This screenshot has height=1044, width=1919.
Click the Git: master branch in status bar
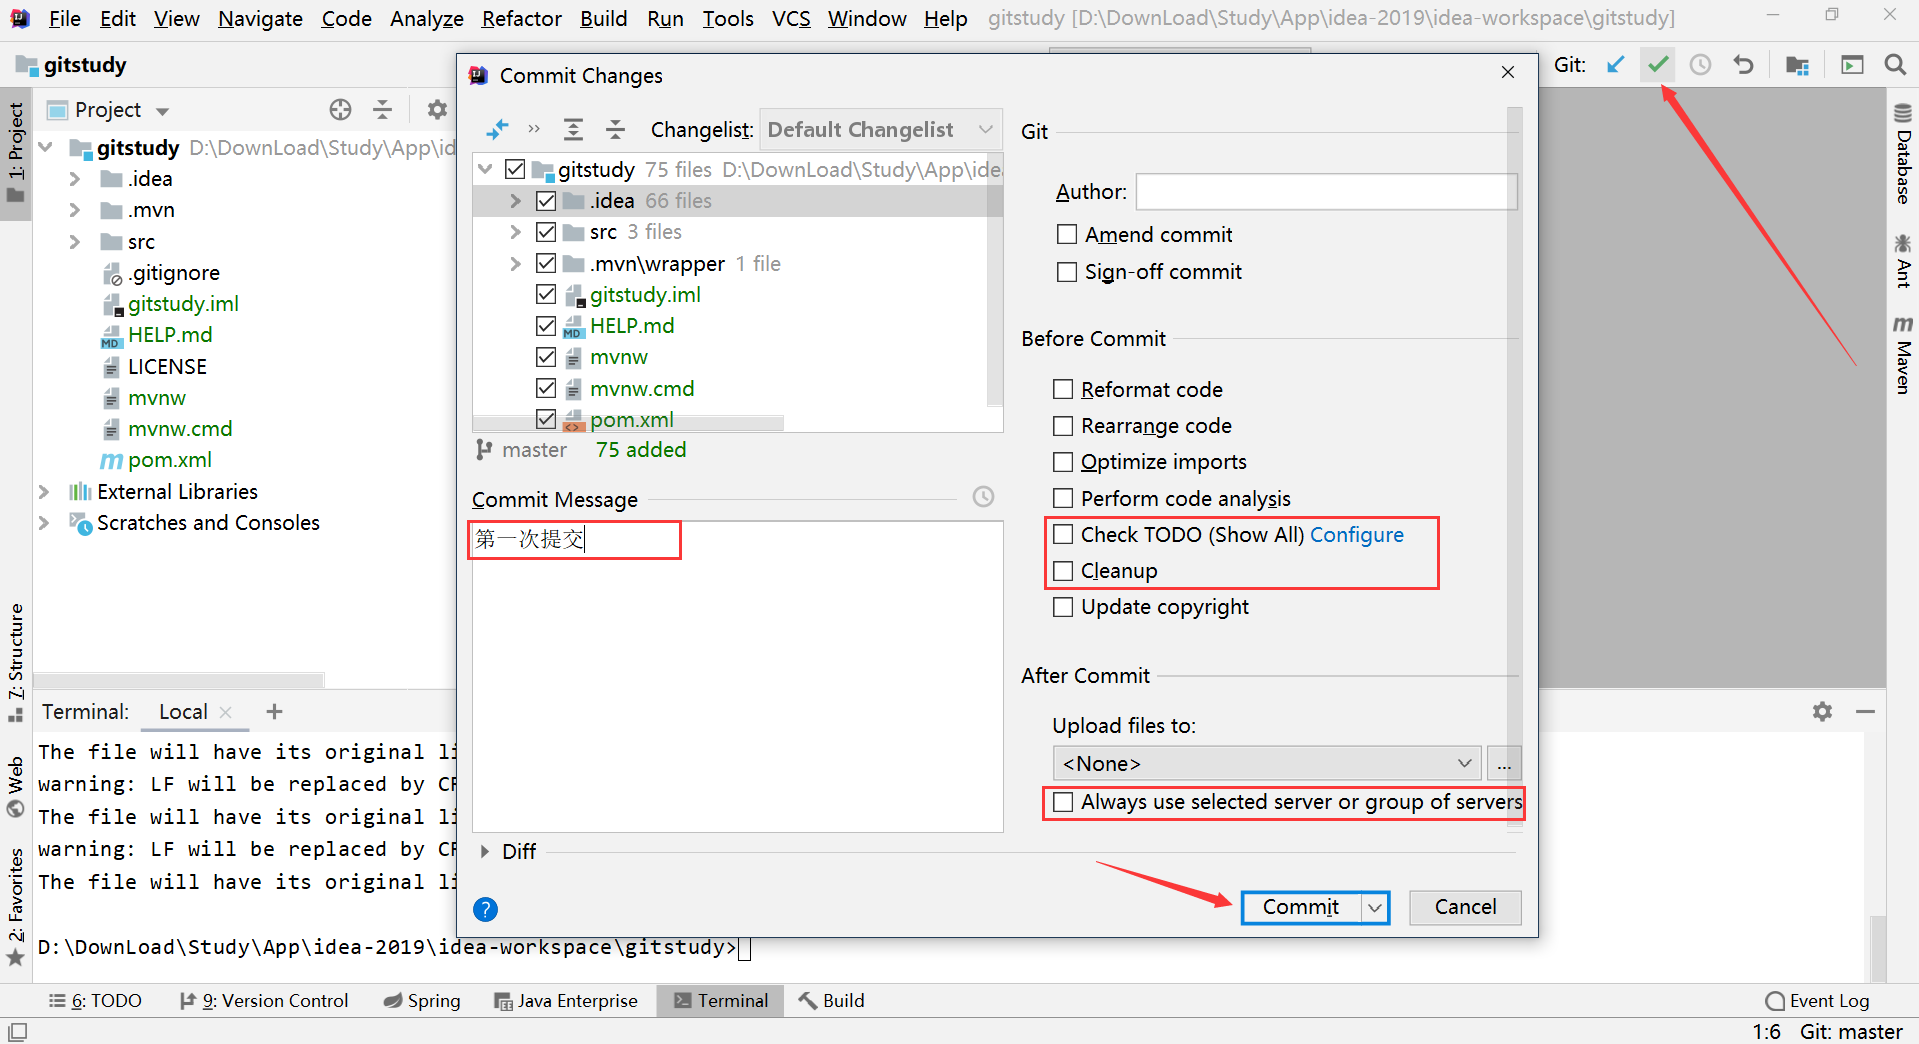click(x=1851, y=1031)
